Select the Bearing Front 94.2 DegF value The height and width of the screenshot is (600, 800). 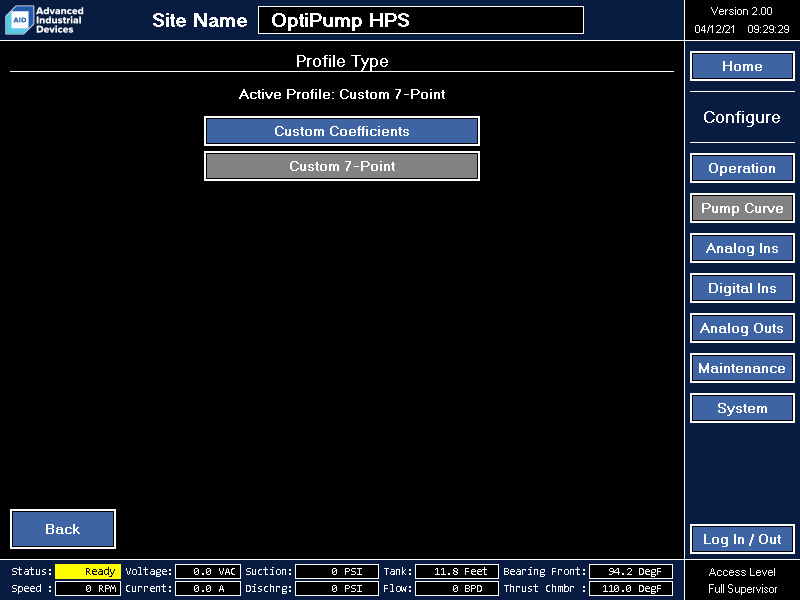pyautogui.click(x=631, y=571)
